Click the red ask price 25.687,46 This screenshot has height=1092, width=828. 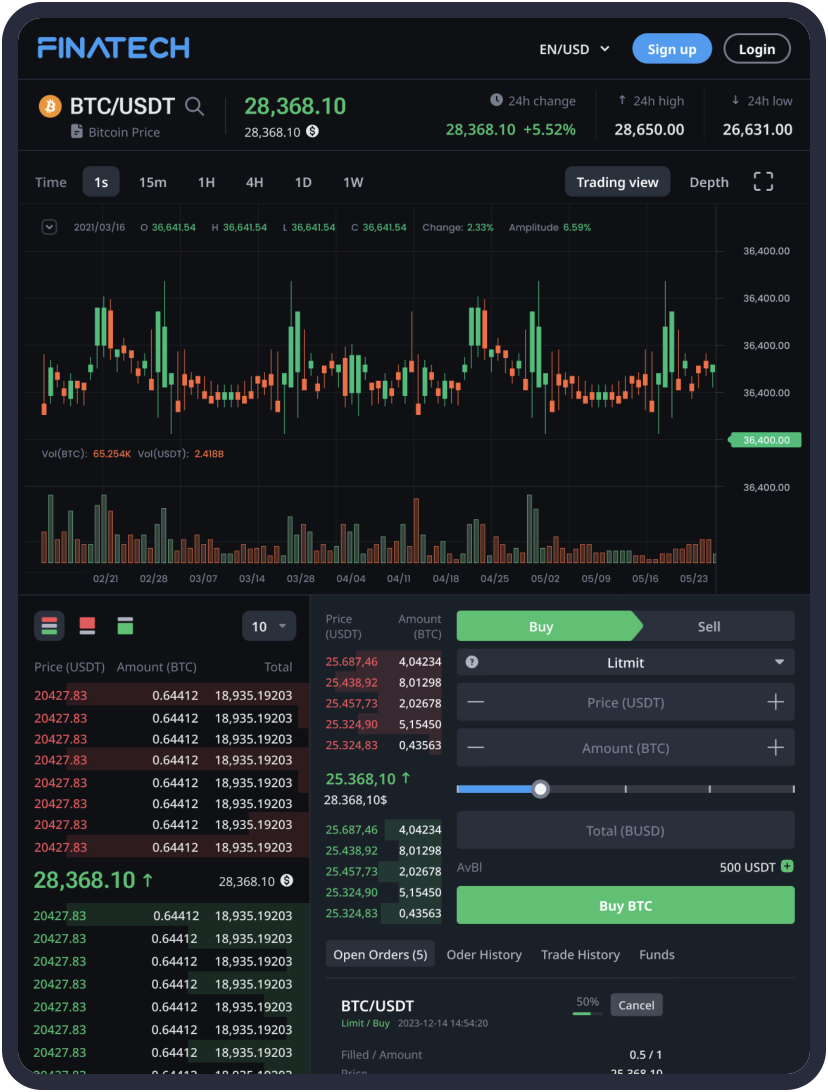coord(352,662)
